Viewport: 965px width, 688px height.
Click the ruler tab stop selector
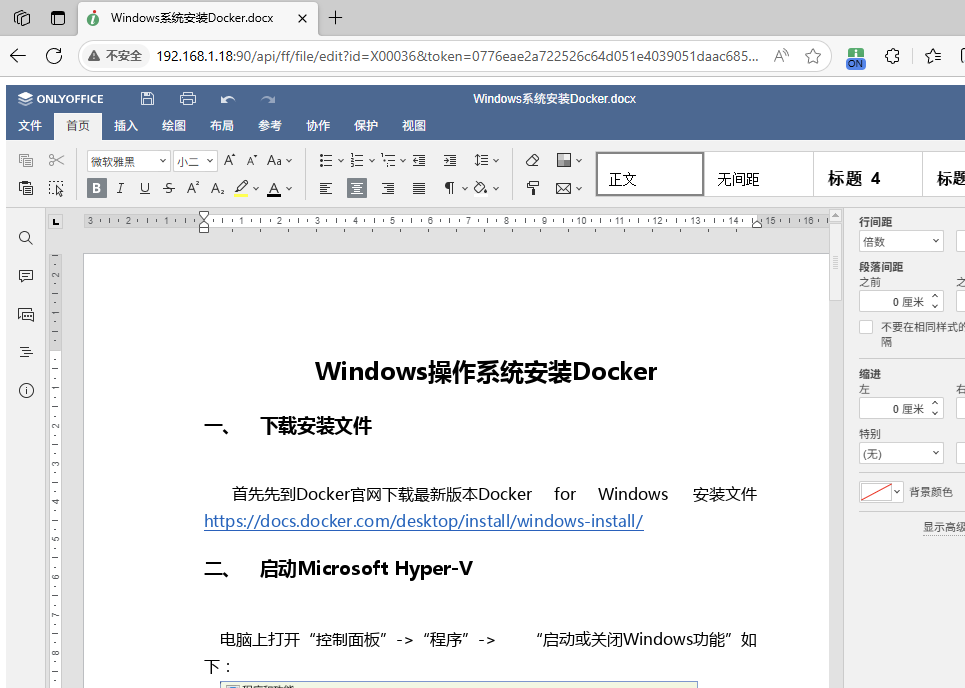[x=56, y=222]
